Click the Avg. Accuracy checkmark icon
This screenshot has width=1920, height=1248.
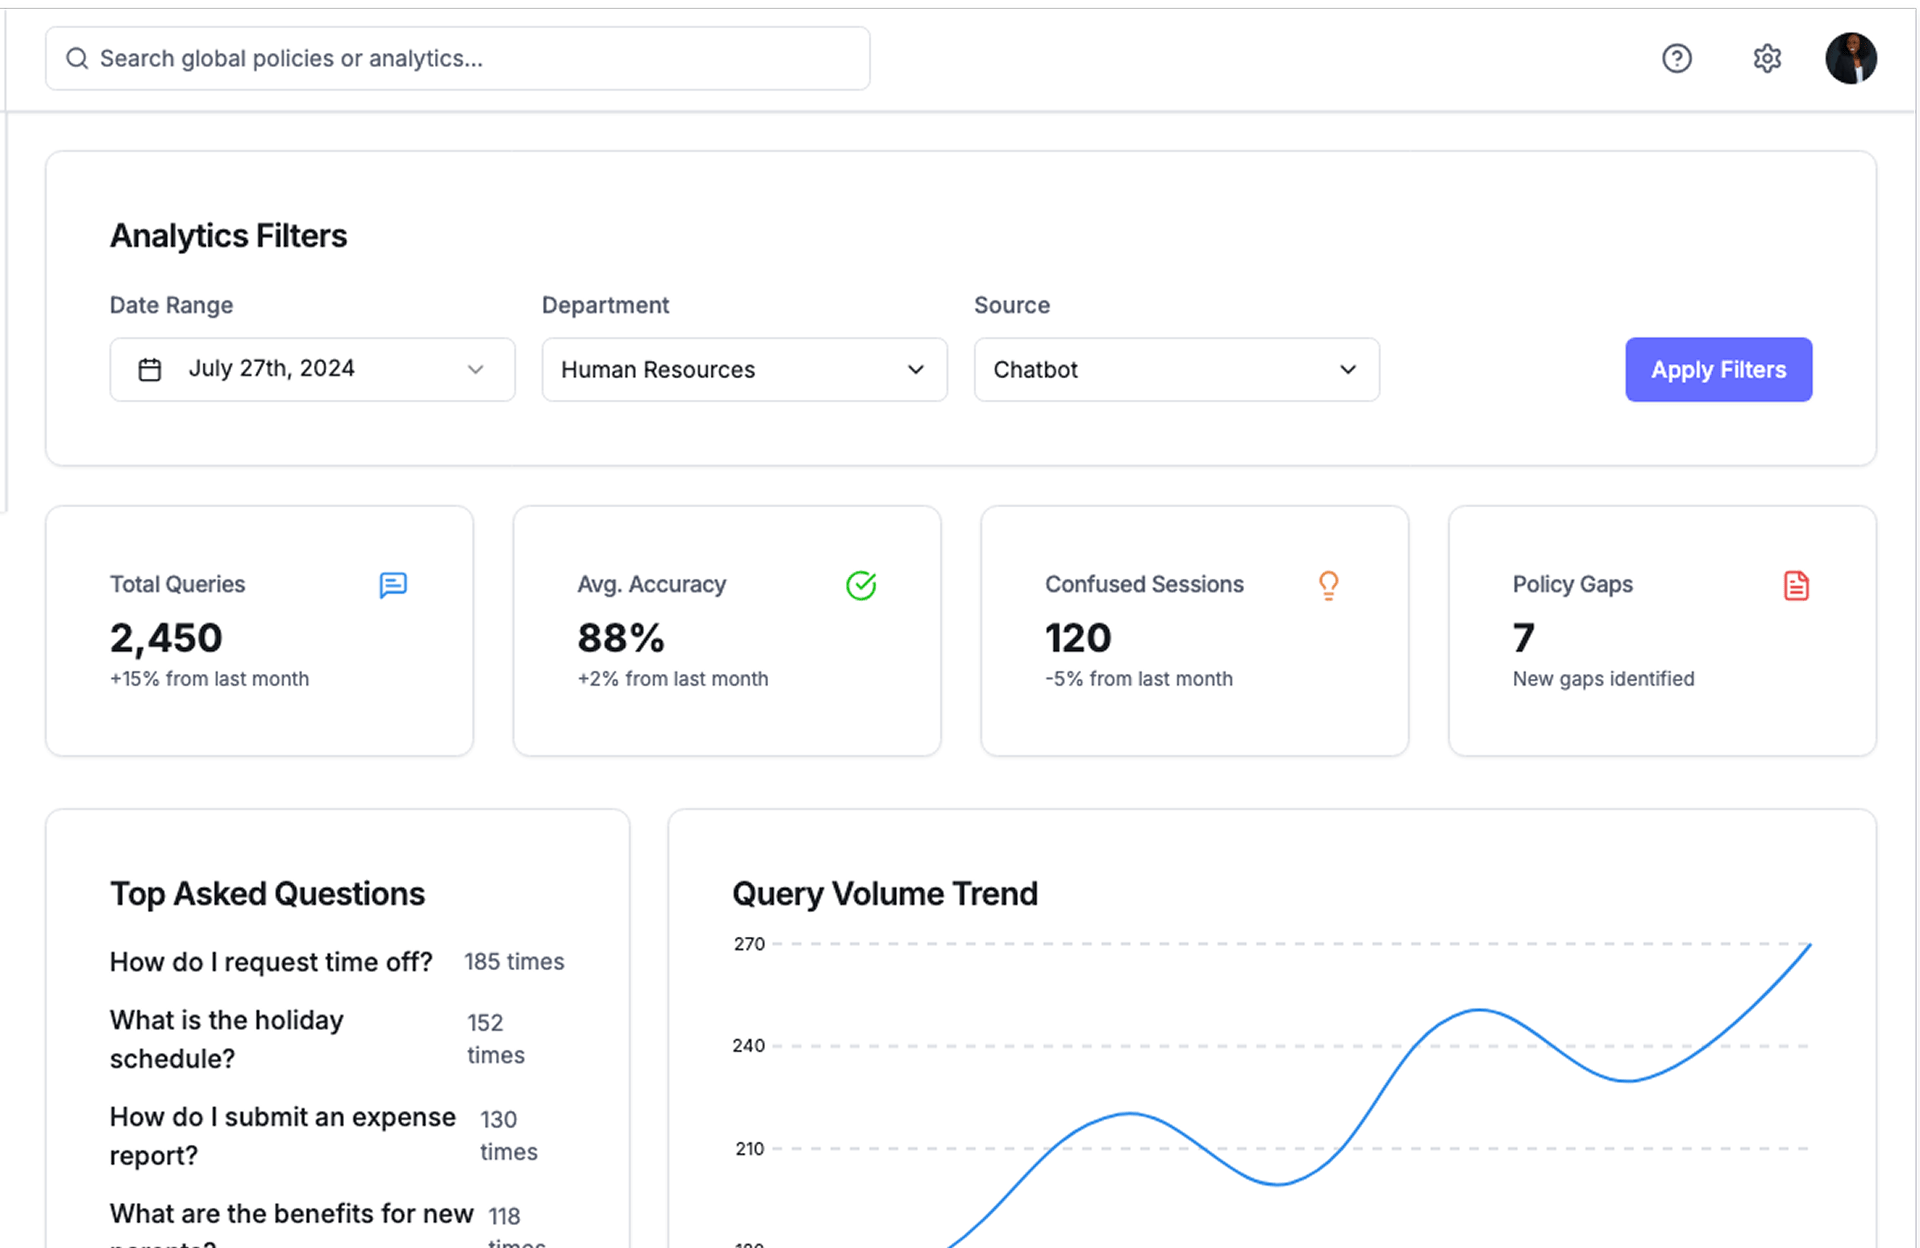(x=861, y=585)
